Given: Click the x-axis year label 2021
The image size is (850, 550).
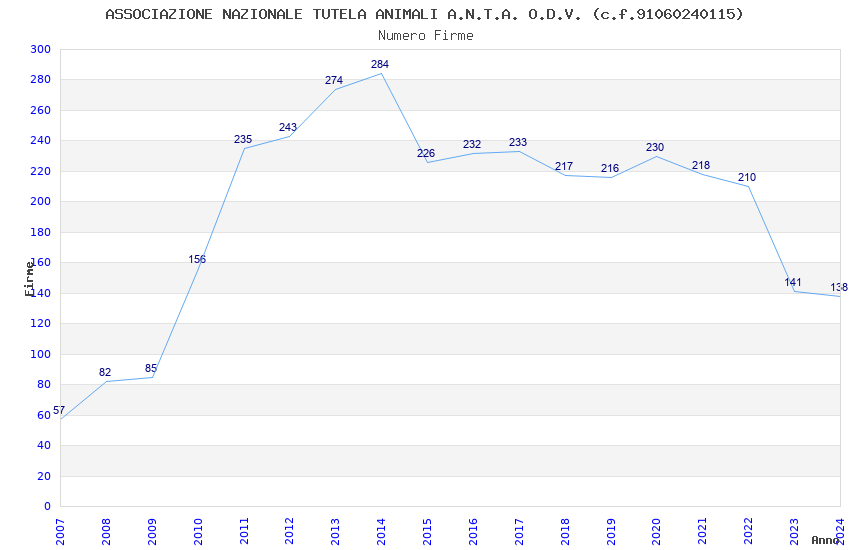Looking at the screenshot, I should 703,532.
